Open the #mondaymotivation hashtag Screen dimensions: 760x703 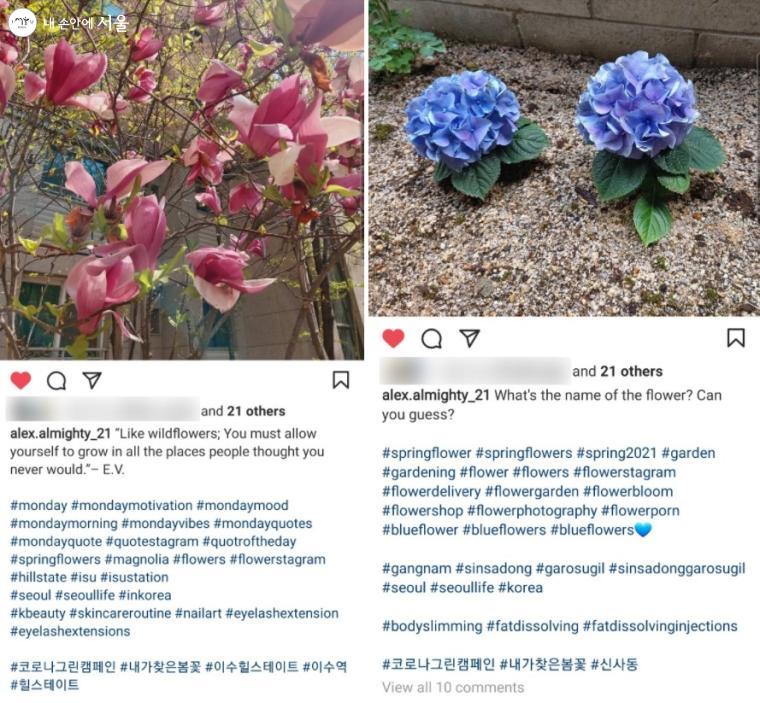tap(131, 506)
